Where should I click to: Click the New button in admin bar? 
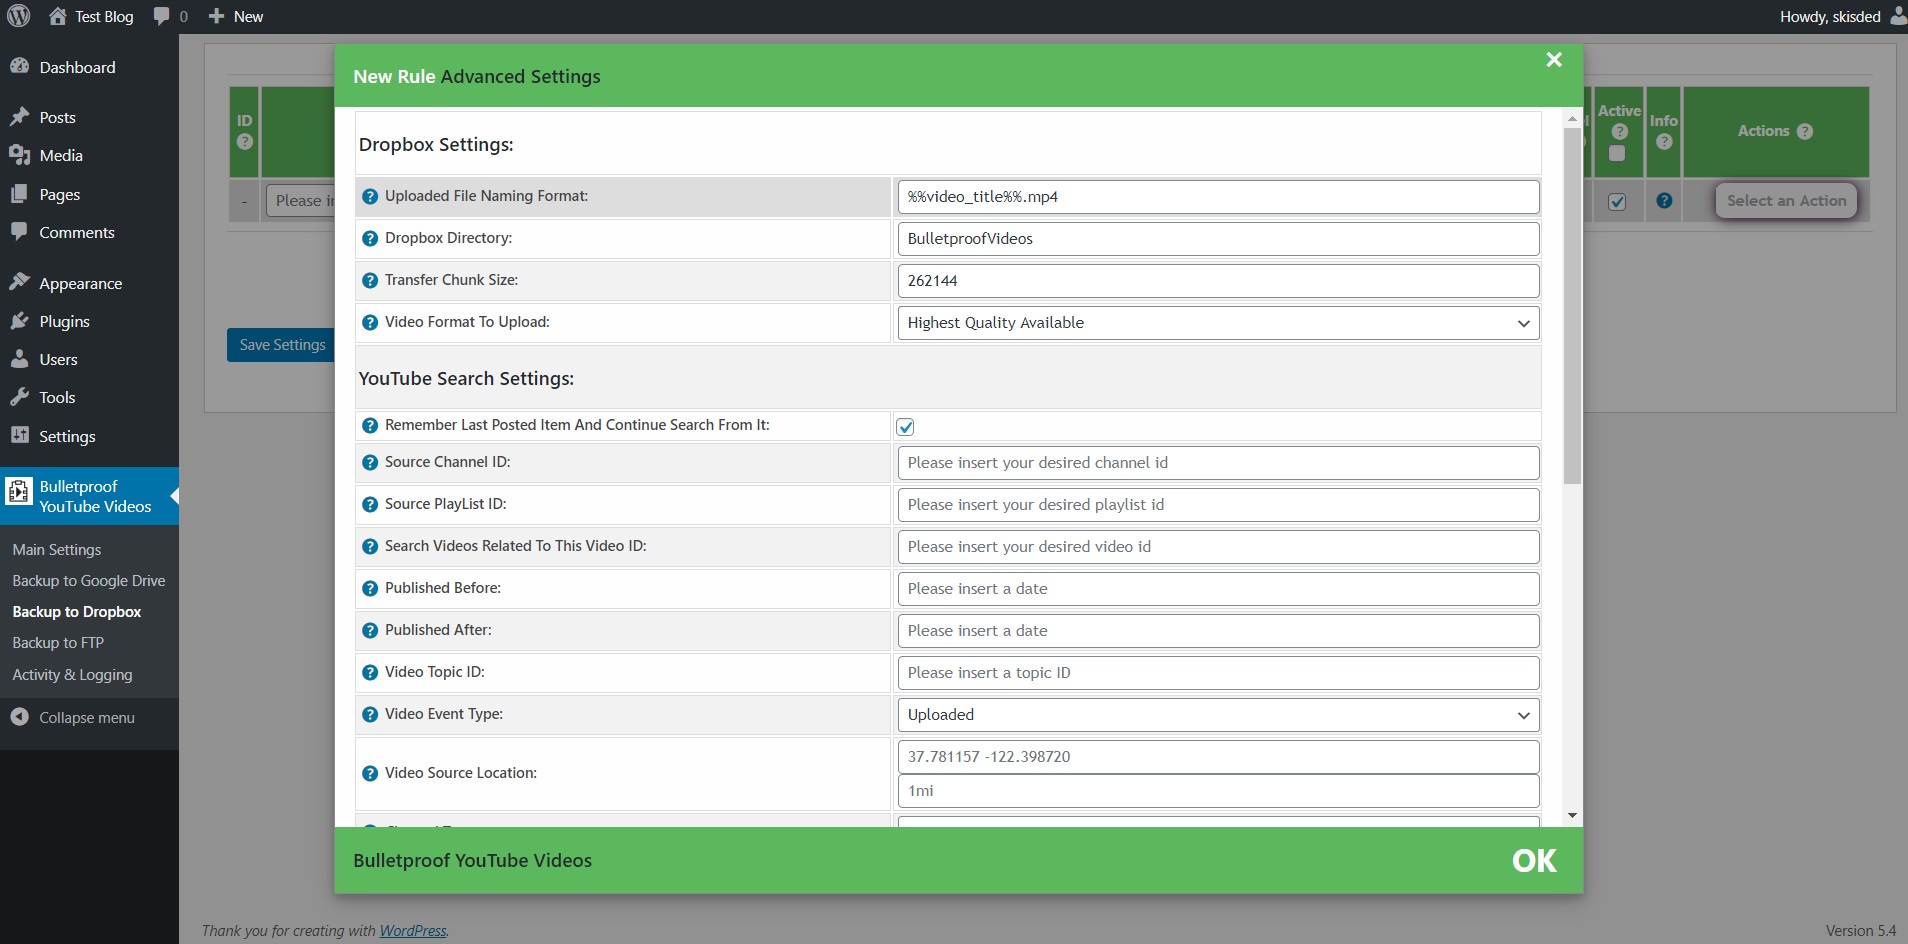[236, 16]
